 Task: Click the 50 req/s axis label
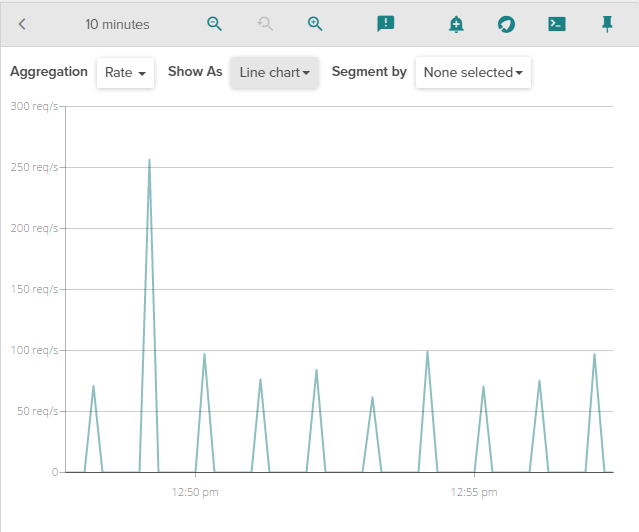tap(37, 411)
